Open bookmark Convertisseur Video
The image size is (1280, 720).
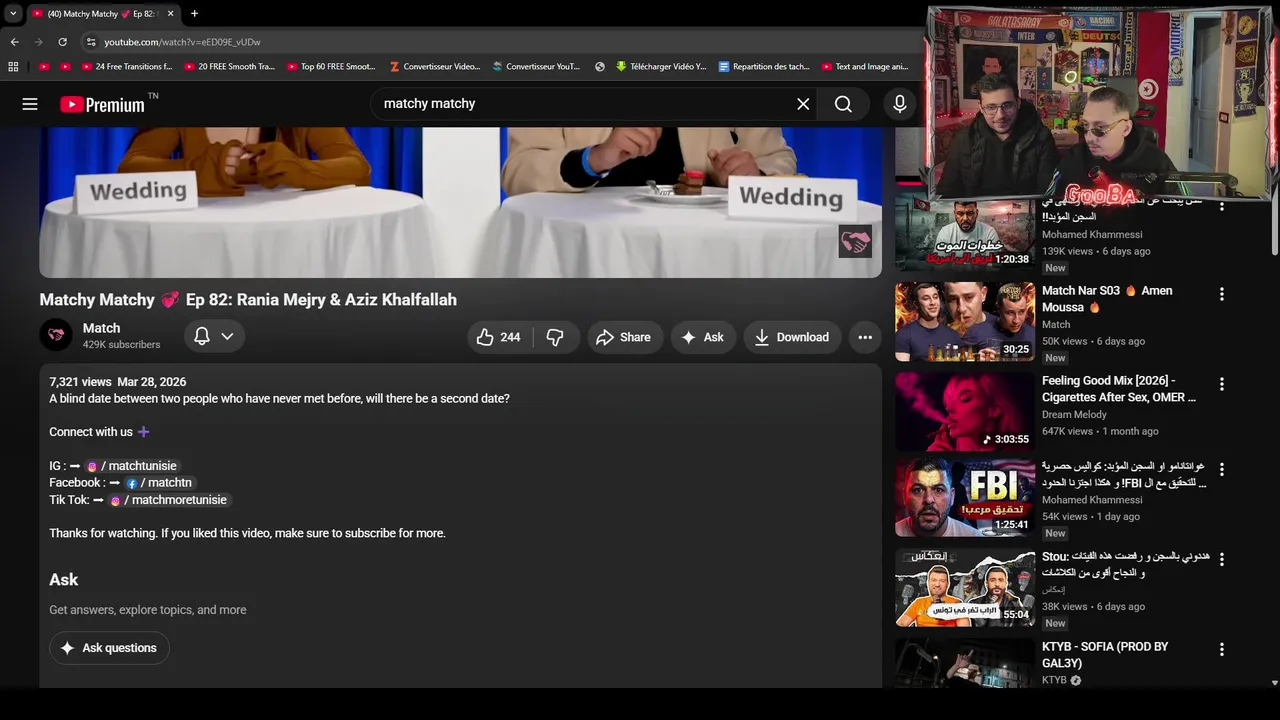click(x=435, y=67)
